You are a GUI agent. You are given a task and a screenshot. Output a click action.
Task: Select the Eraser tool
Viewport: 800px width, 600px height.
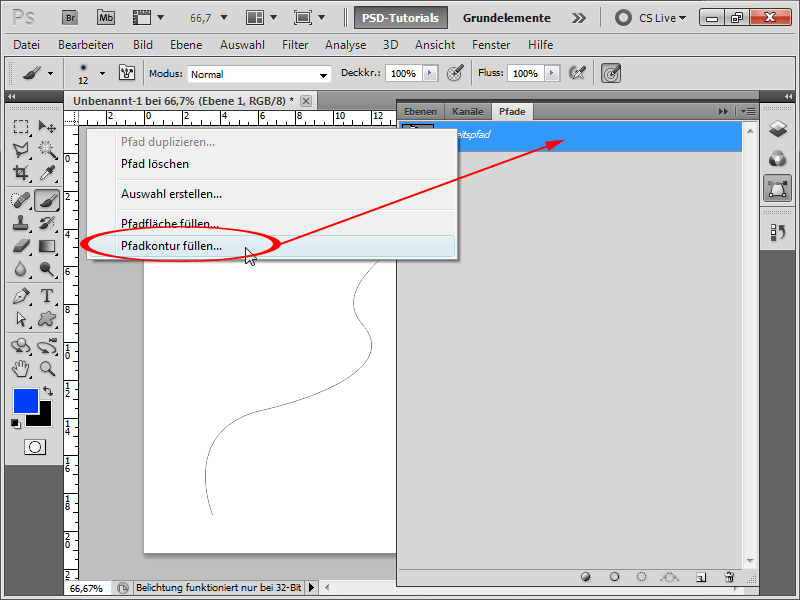(x=21, y=246)
